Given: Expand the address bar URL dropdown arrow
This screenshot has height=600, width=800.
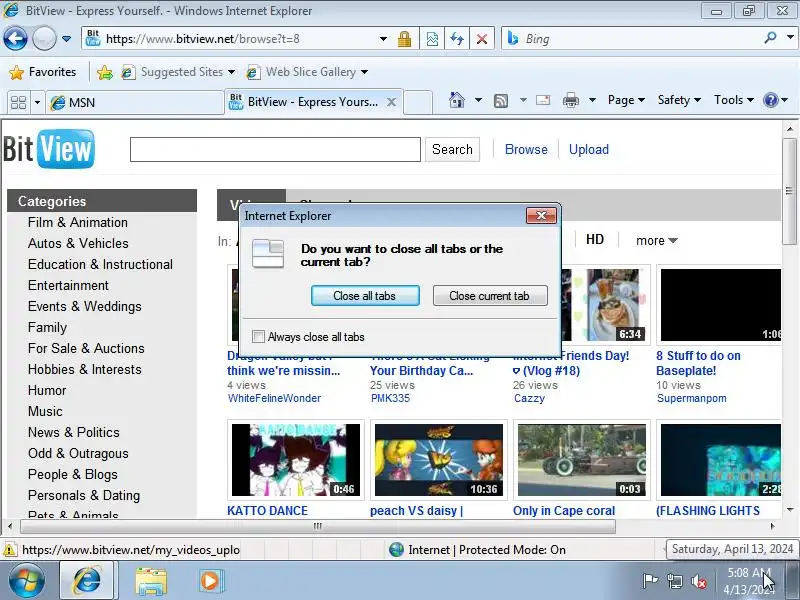Looking at the screenshot, I should click(x=383, y=39).
